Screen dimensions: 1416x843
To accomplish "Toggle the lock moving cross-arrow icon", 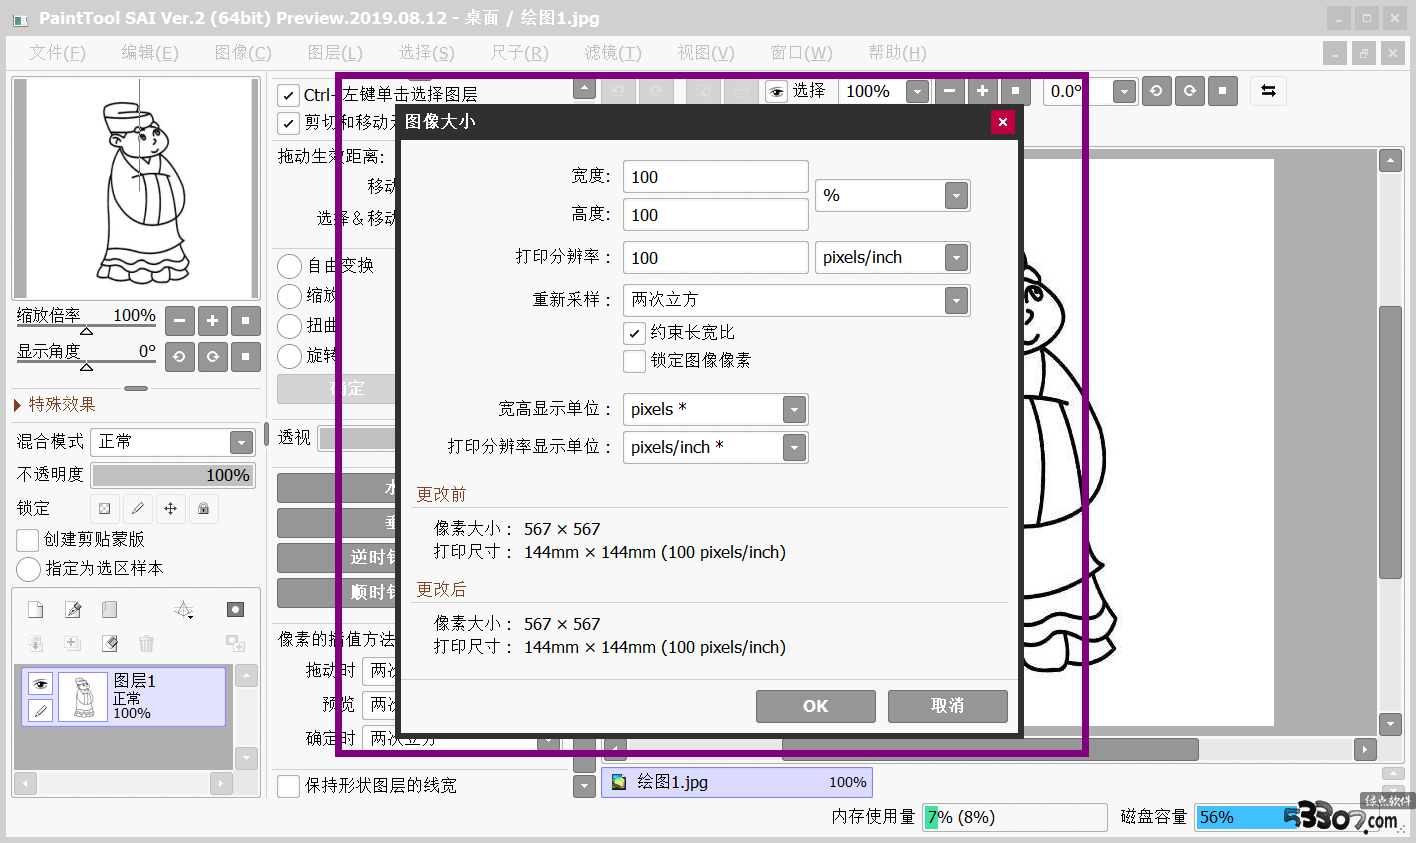I will coord(171,509).
